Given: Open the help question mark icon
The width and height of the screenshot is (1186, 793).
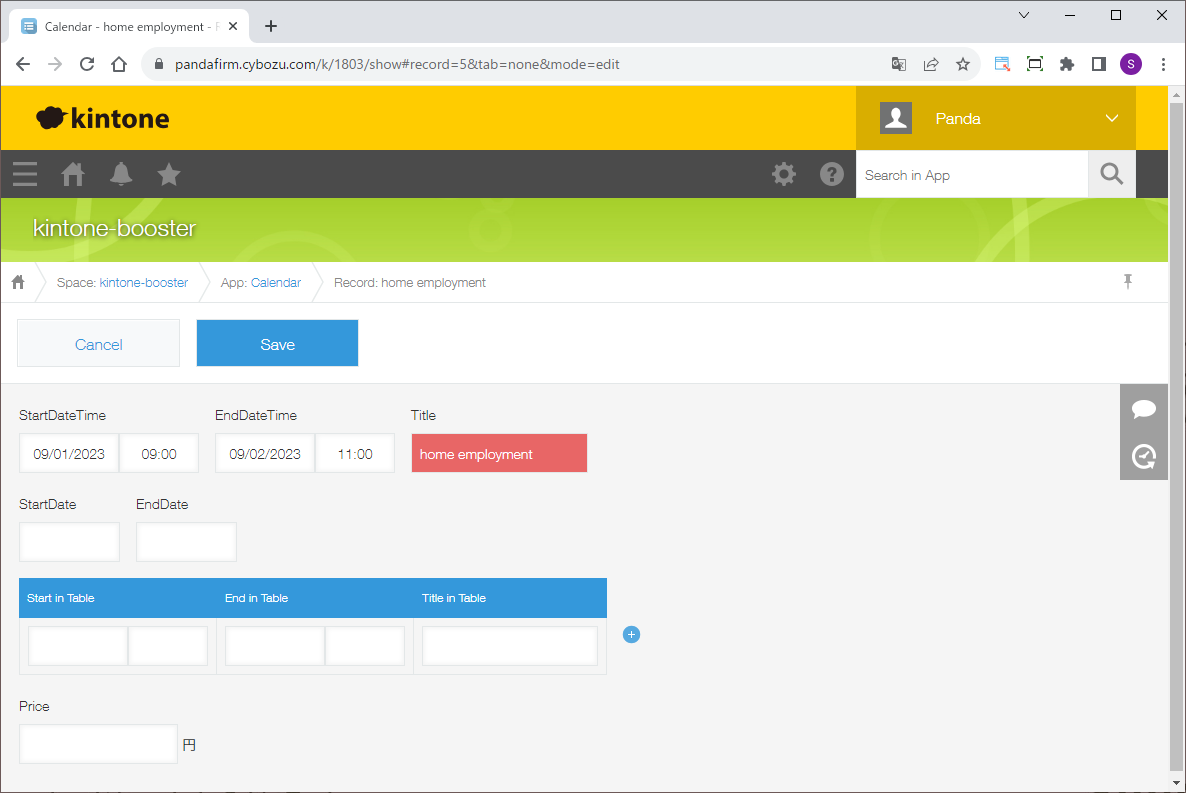Looking at the screenshot, I should (832, 175).
